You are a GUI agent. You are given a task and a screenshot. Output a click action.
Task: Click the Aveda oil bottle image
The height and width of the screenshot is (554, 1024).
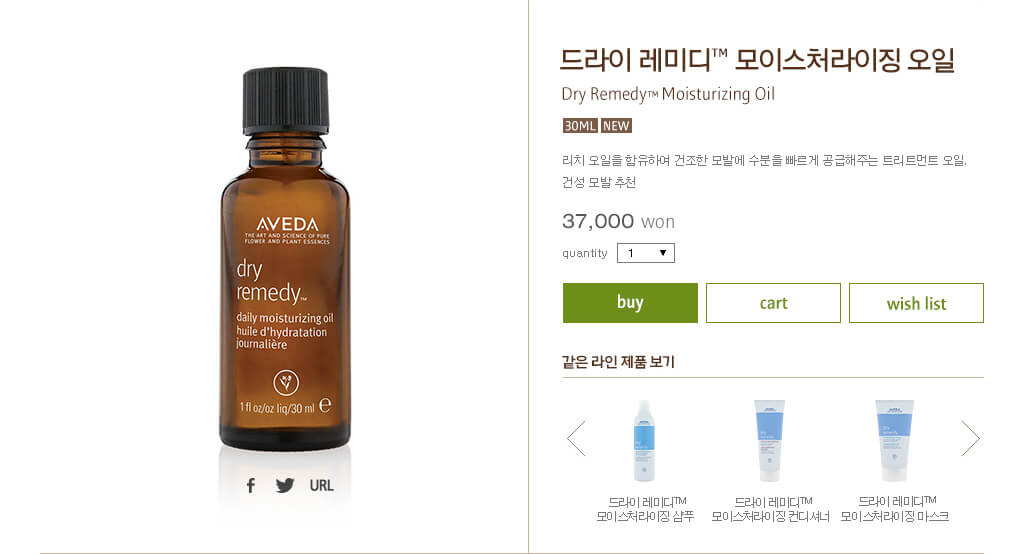pyautogui.click(x=285, y=259)
